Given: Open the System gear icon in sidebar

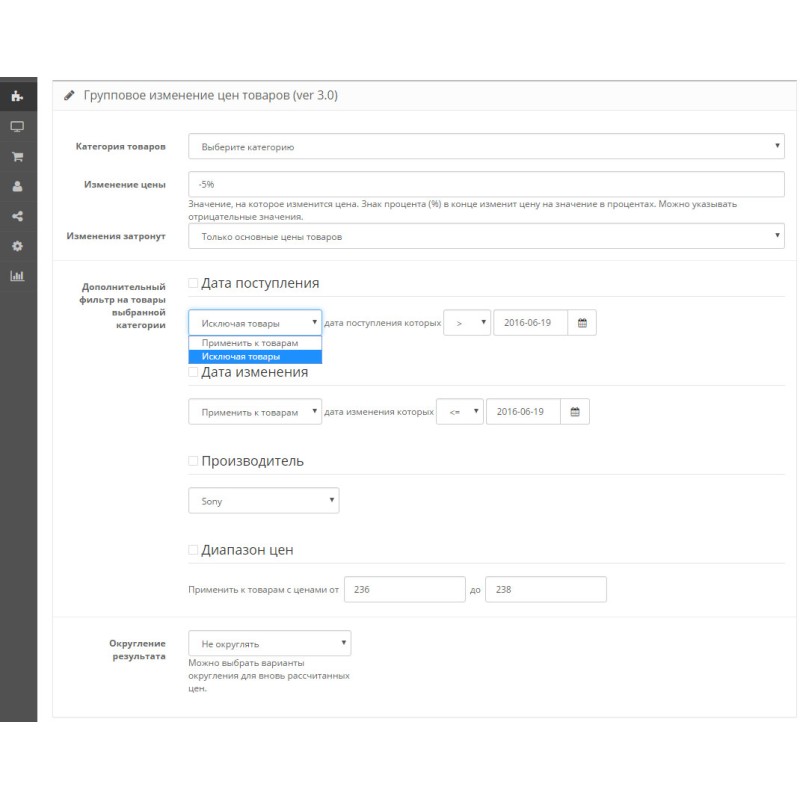Looking at the screenshot, I should 17,246.
